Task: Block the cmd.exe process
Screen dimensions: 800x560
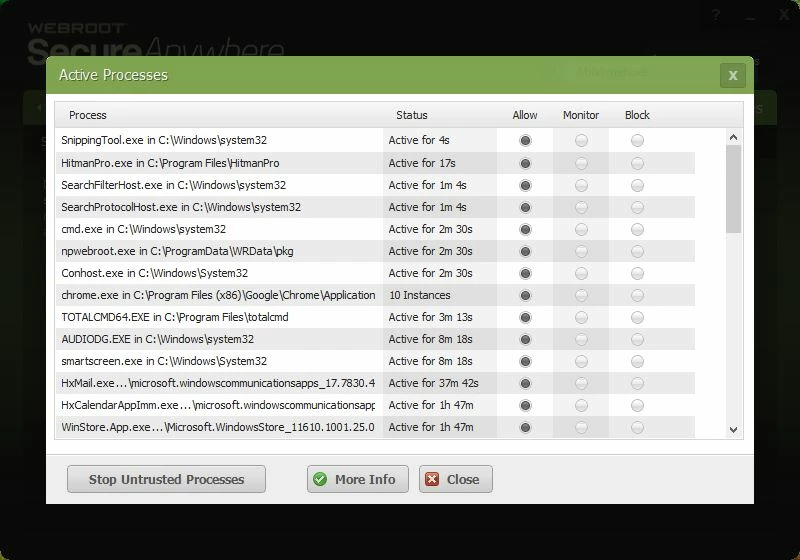Action: tap(637, 229)
